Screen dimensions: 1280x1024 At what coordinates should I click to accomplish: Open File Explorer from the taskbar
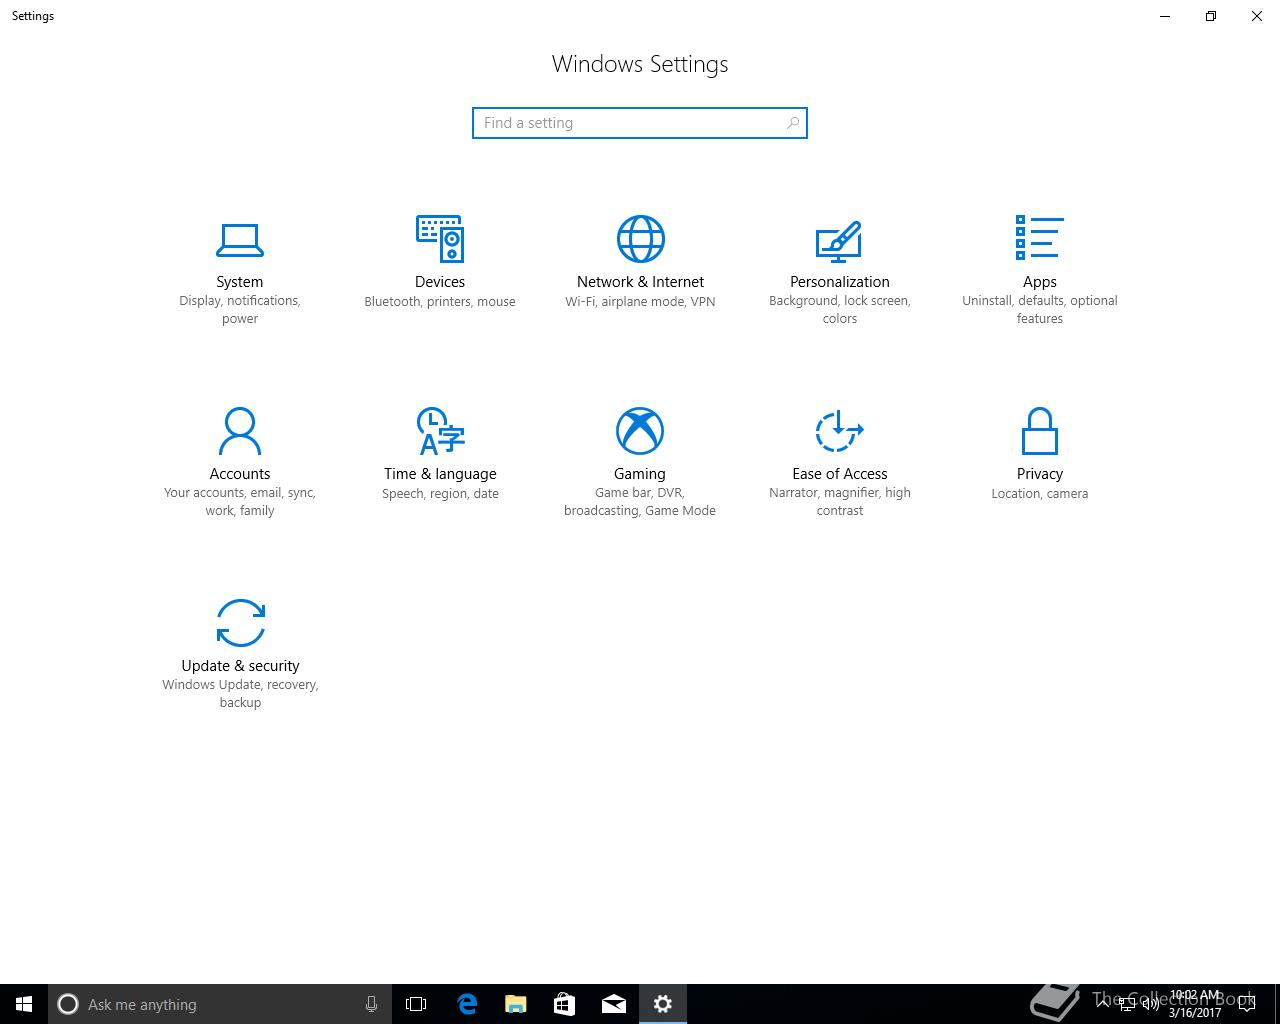click(515, 1004)
